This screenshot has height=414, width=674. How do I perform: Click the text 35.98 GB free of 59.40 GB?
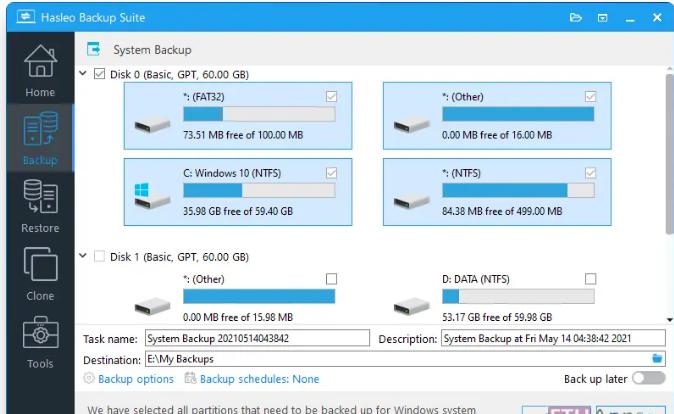[238, 211]
